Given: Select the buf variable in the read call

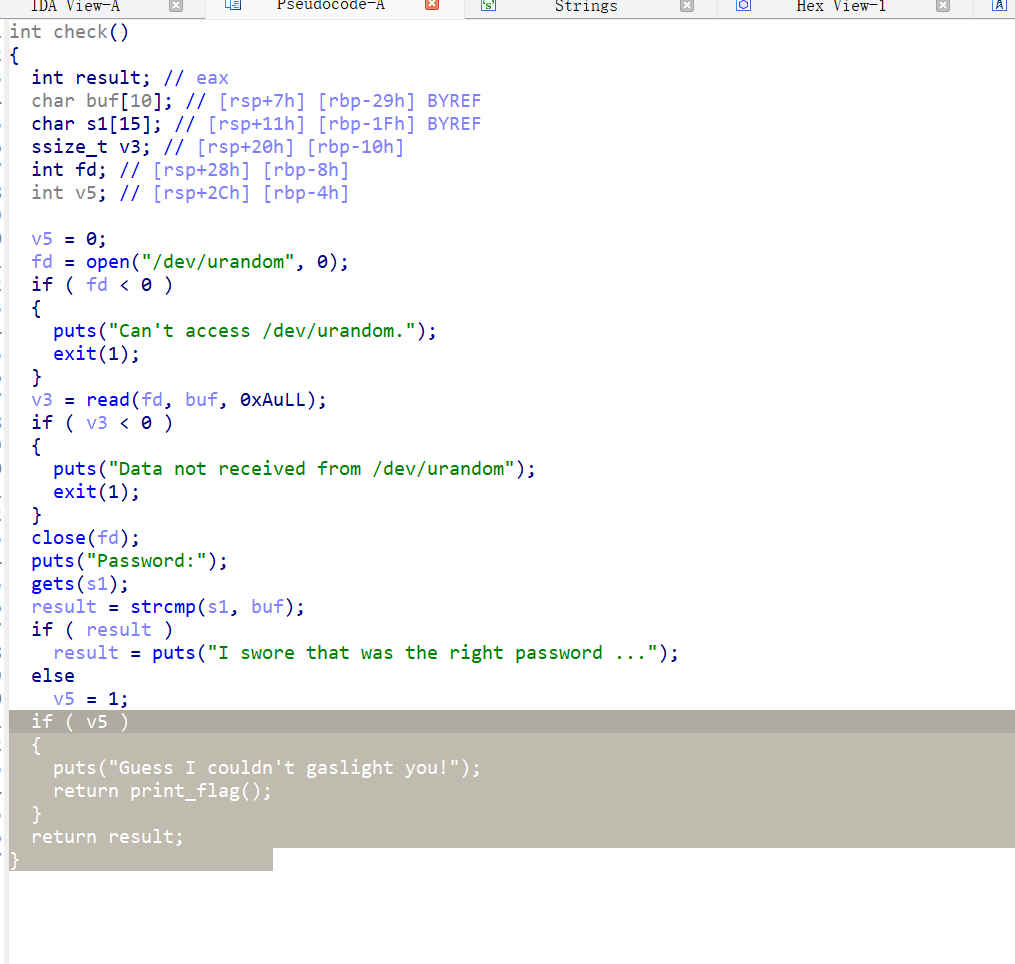Looking at the screenshot, I should tap(200, 399).
